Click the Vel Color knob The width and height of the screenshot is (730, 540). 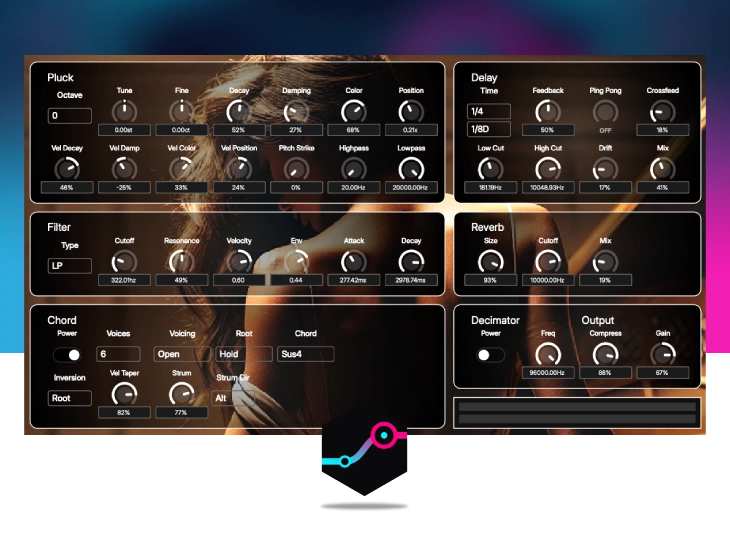coord(182,169)
